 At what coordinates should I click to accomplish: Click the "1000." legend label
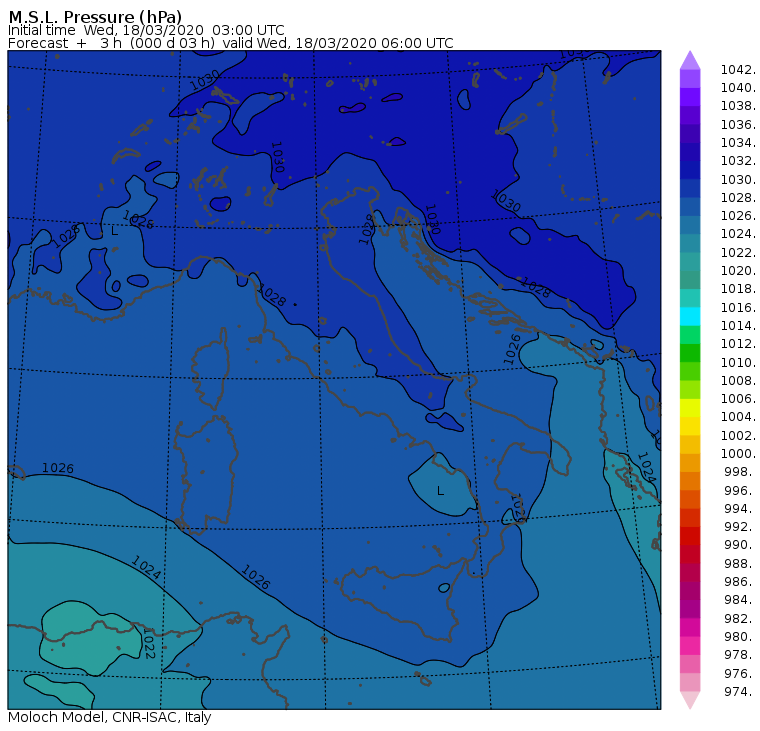(738, 454)
